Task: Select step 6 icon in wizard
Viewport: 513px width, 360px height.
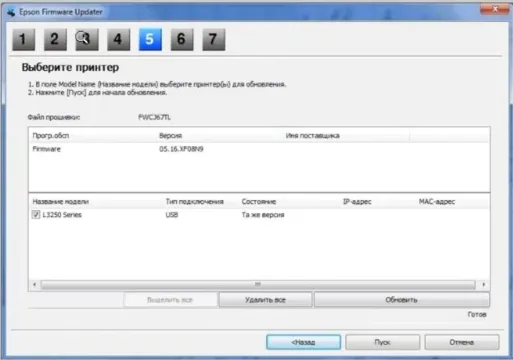Action: click(x=182, y=40)
